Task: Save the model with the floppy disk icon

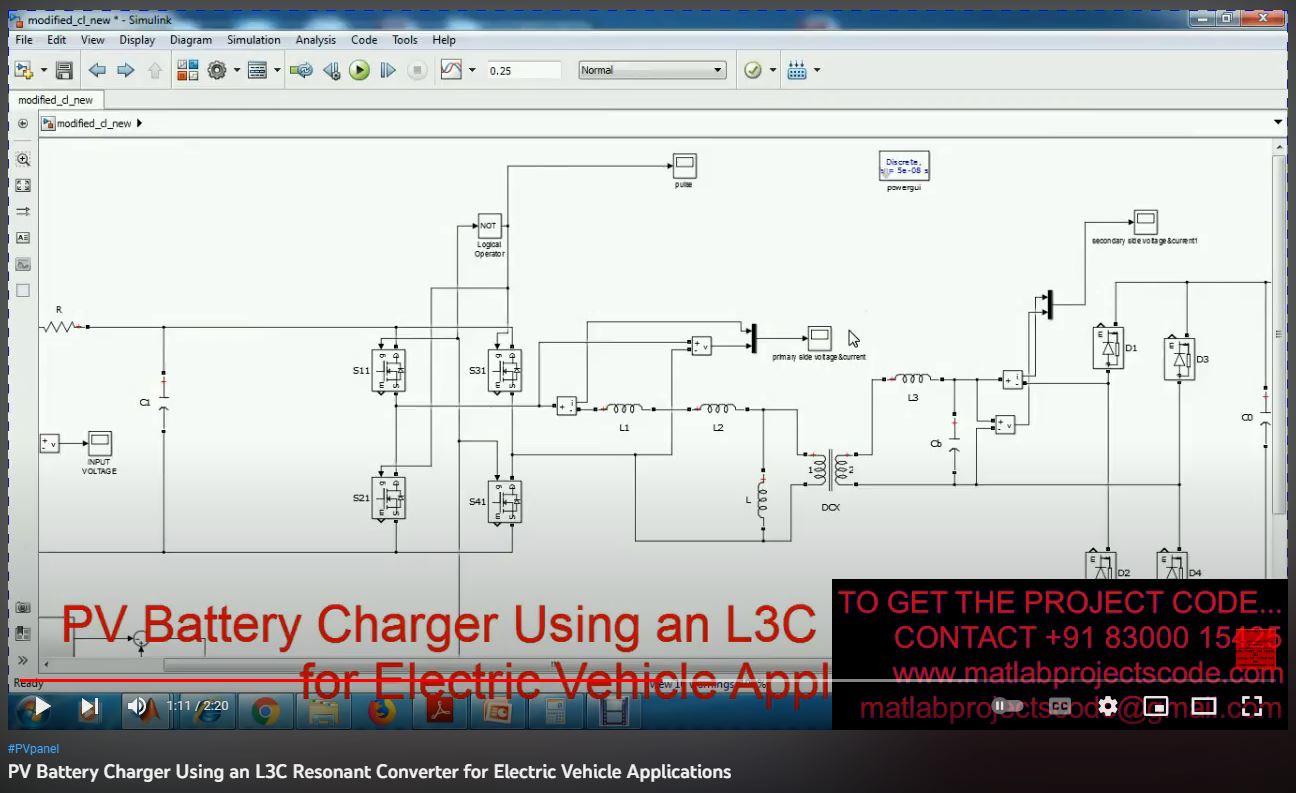Action: [64, 70]
